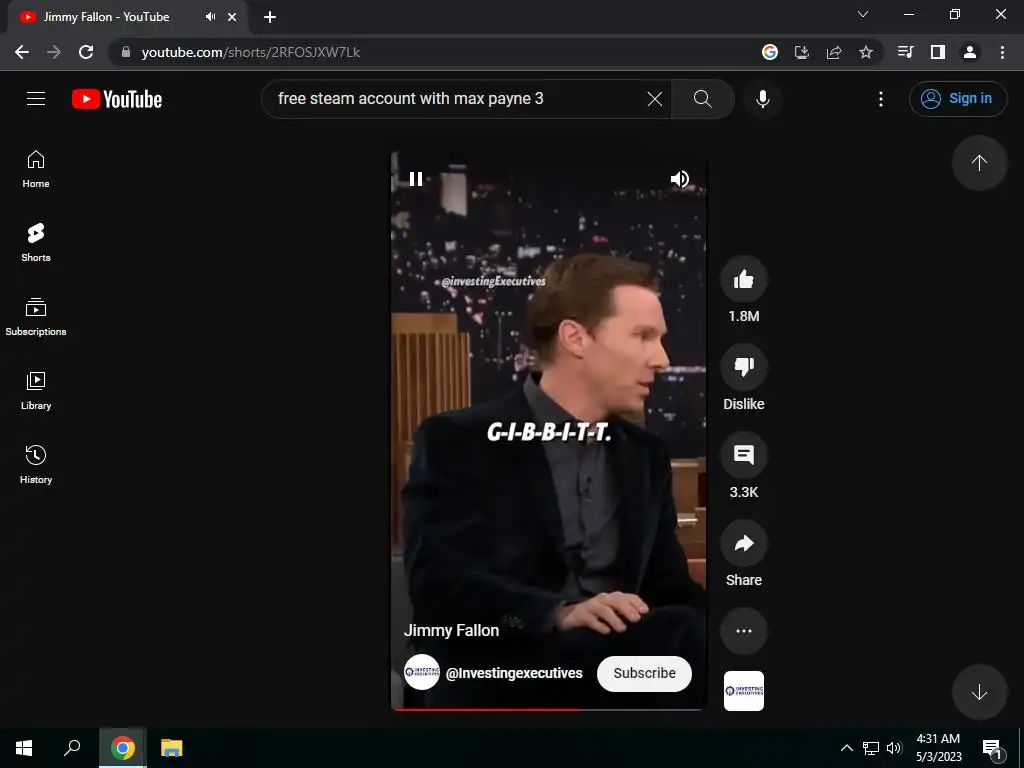The image size is (1024, 768).
Task: Go to previous Short with up arrow
Action: pos(979,163)
